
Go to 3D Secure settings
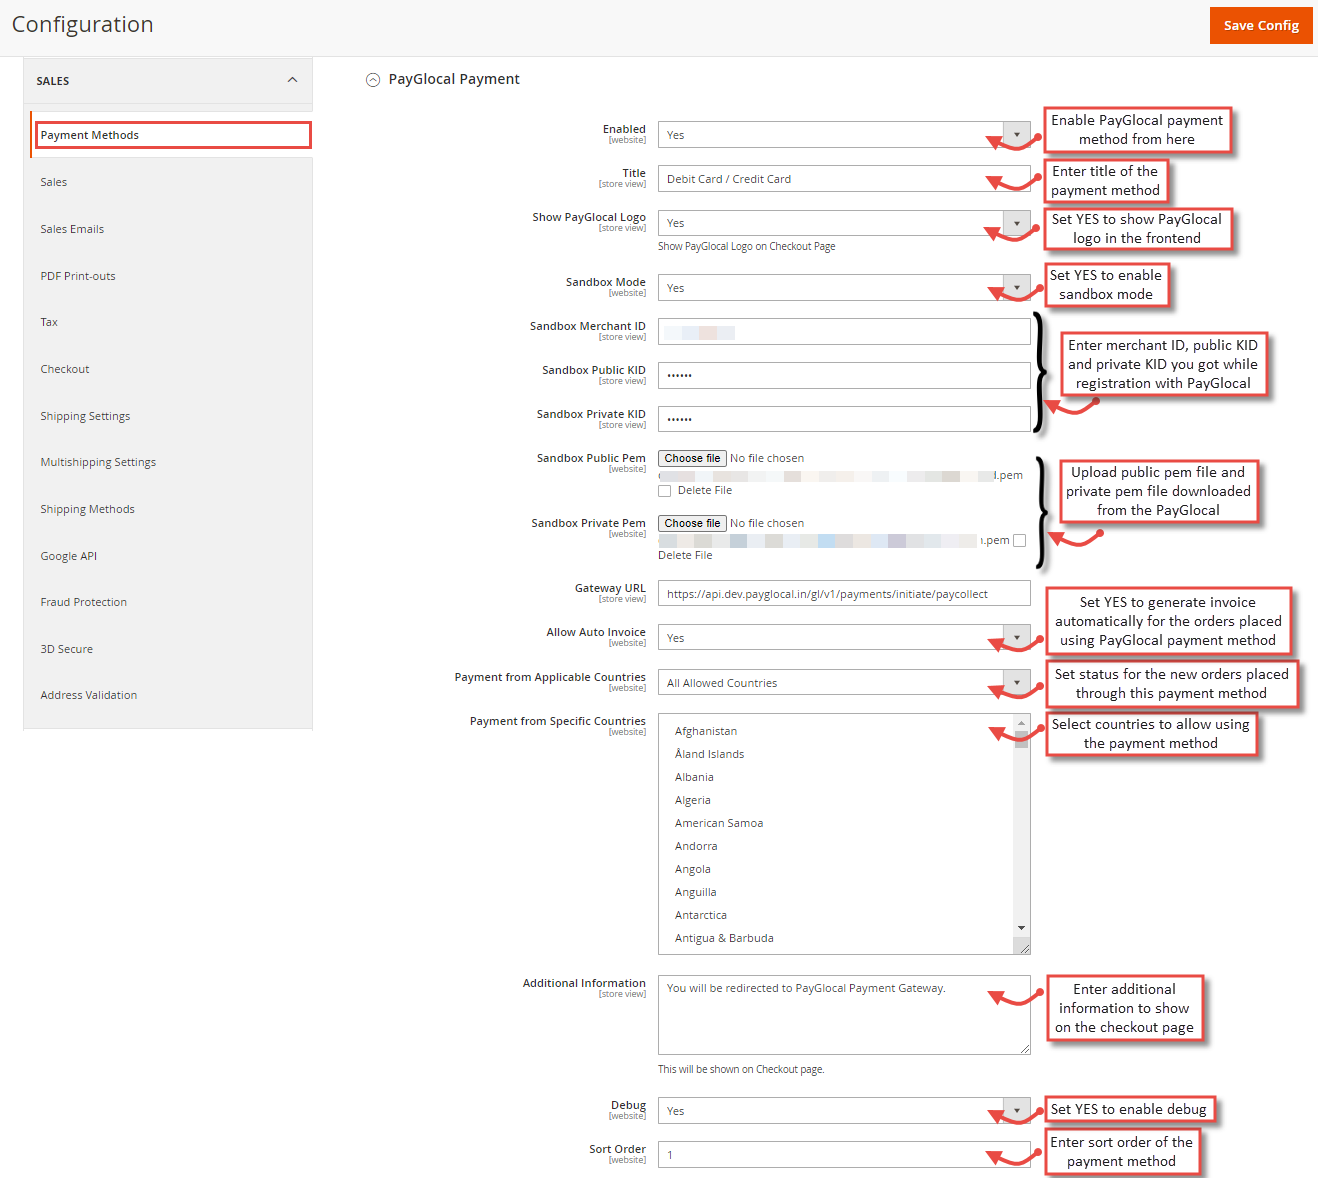pos(67,649)
